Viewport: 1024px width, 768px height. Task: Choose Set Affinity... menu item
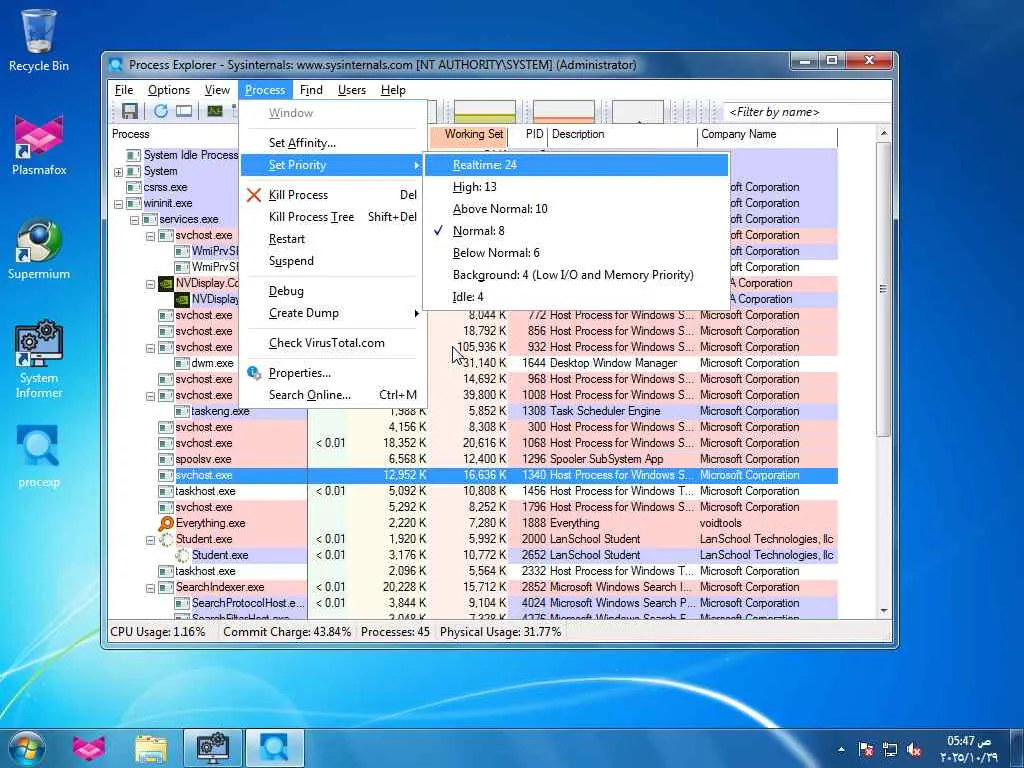(x=332, y=143)
